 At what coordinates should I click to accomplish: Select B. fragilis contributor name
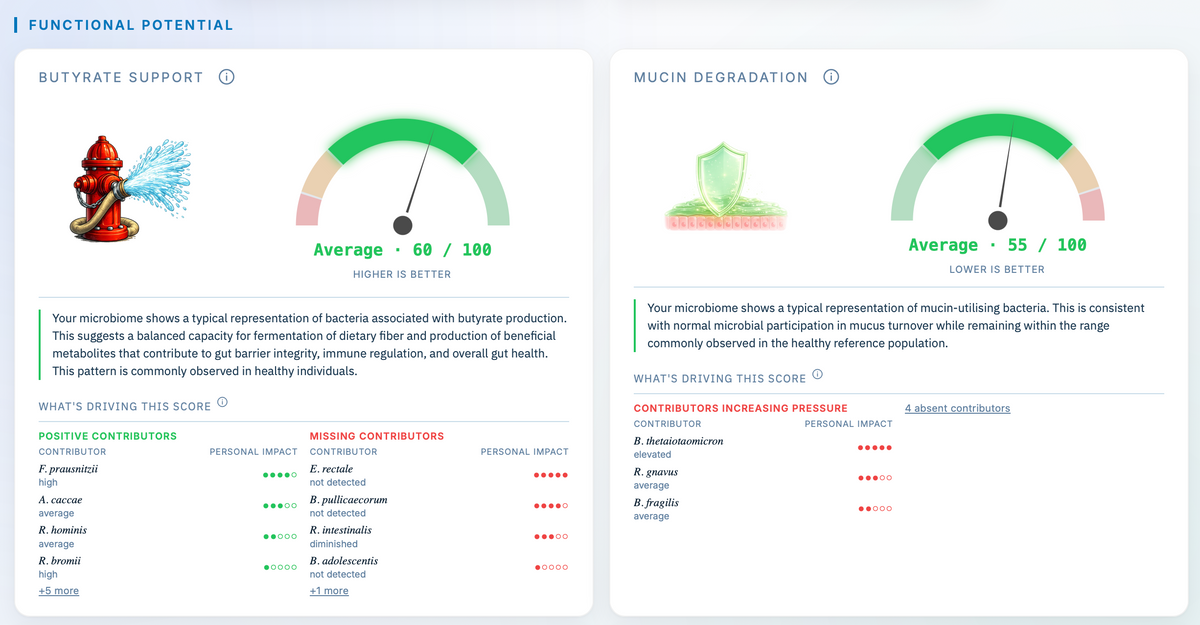click(x=654, y=503)
